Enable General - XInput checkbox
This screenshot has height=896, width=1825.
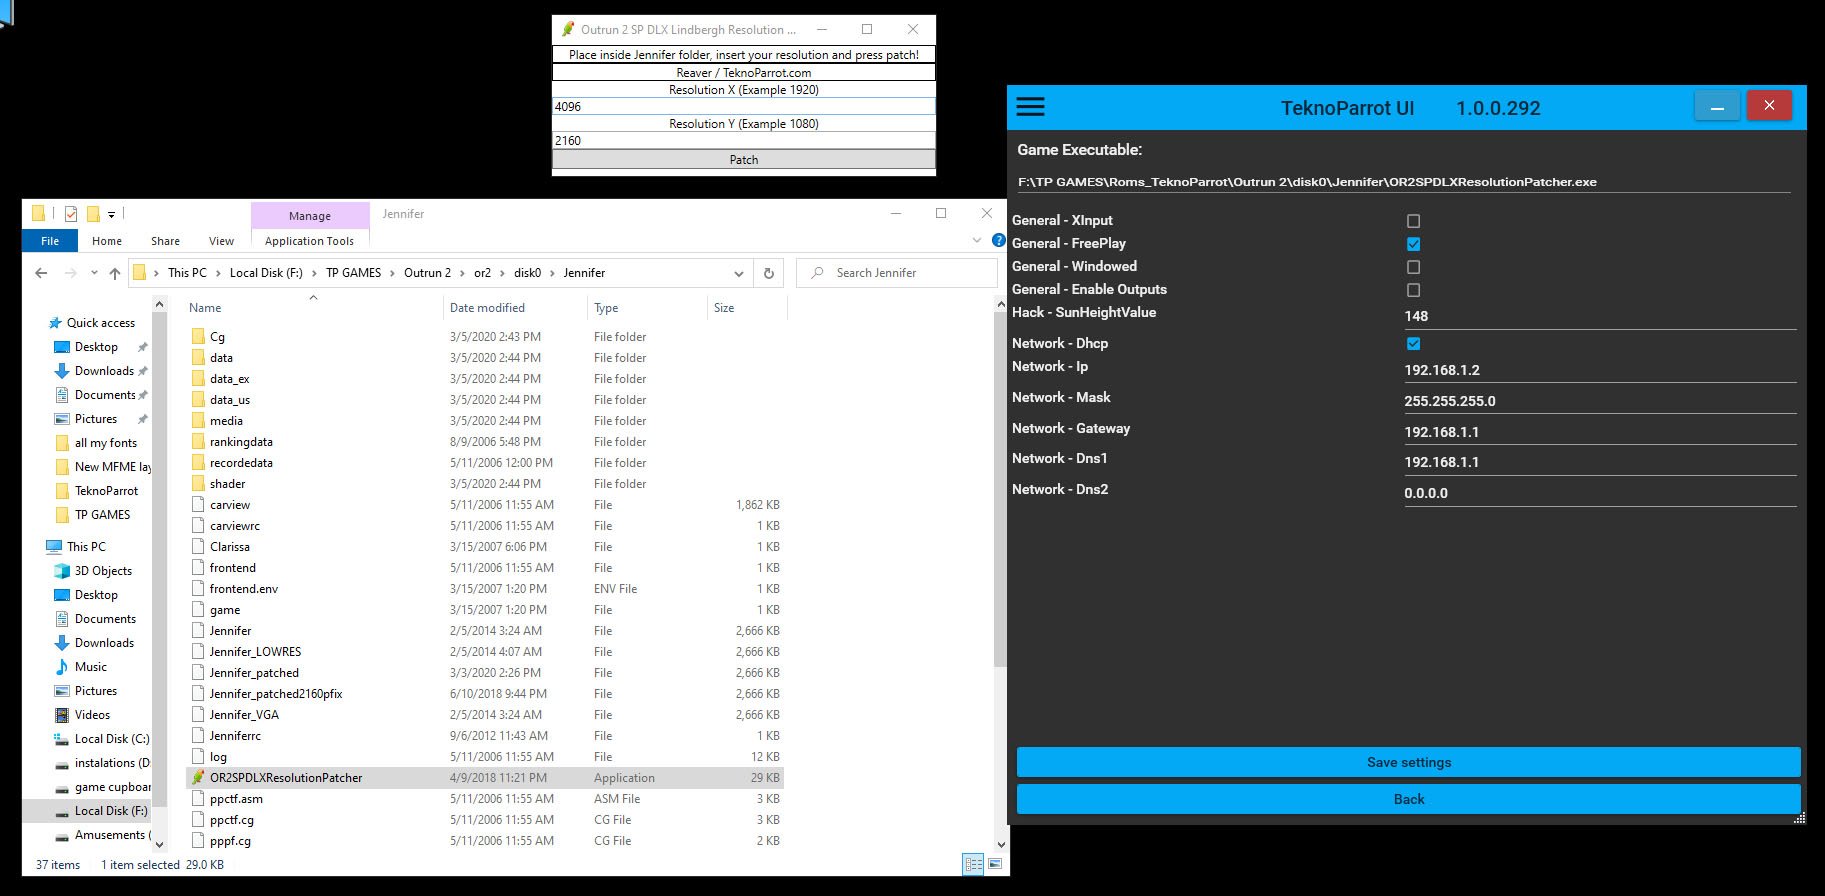[x=1413, y=221]
